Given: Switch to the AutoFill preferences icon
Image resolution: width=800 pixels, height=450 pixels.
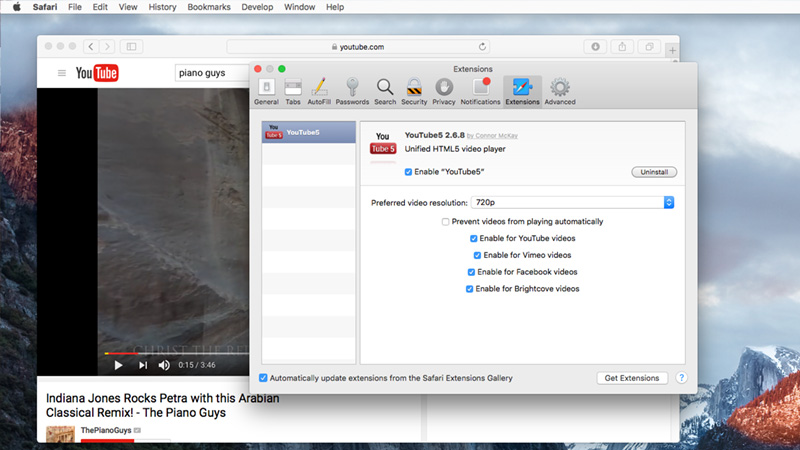Looking at the screenshot, I should click(319, 91).
